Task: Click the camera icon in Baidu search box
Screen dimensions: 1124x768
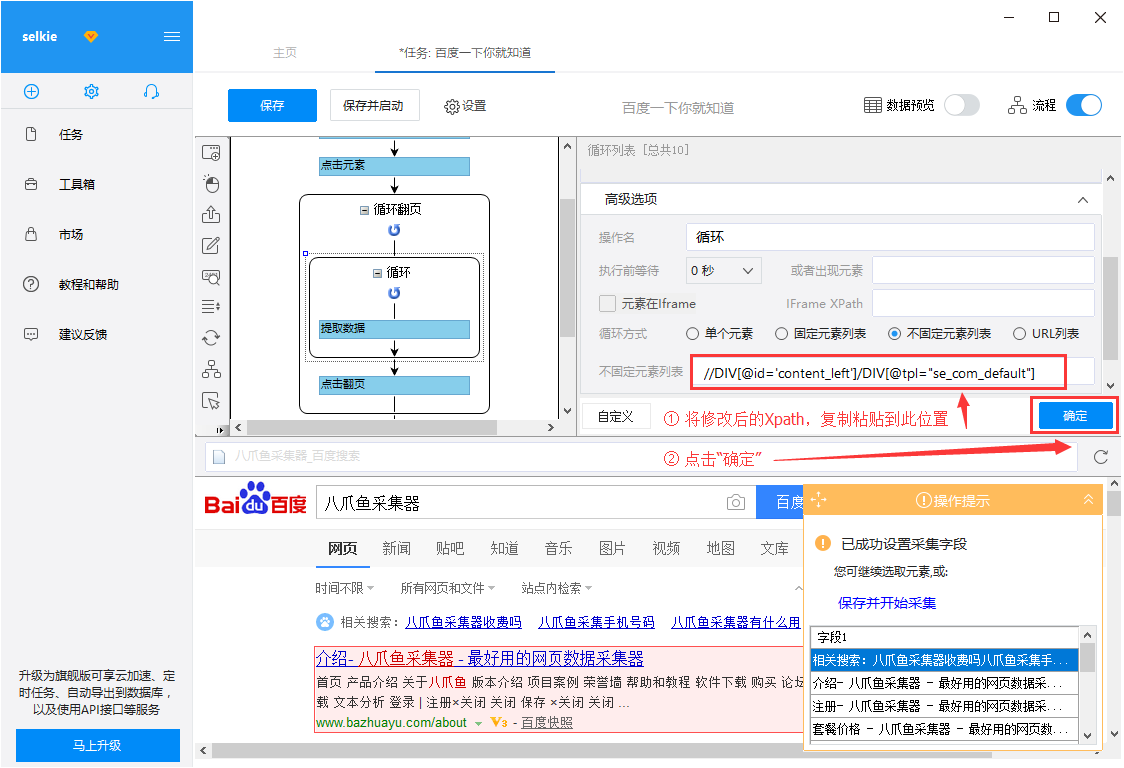Action: coord(735,503)
